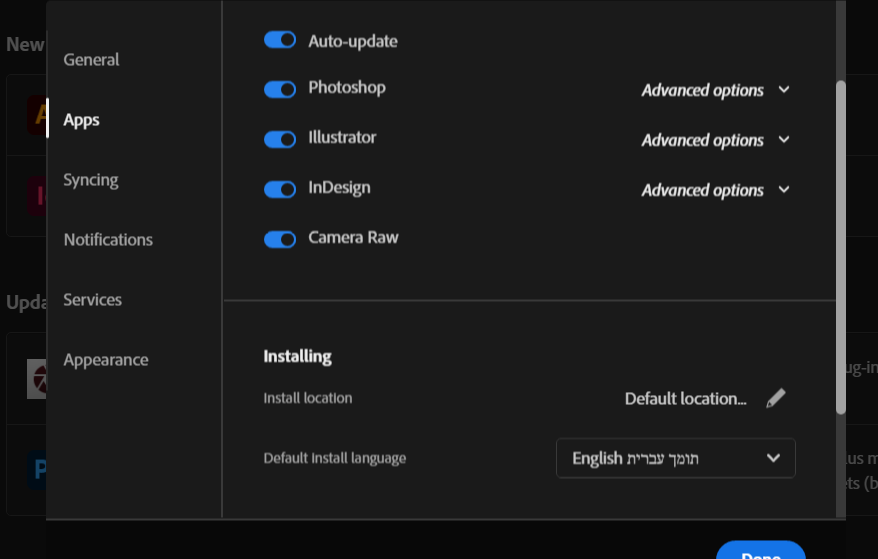Expand Photoshop Advanced options
Image resolution: width=878 pixels, height=559 pixels.
click(703, 90)
